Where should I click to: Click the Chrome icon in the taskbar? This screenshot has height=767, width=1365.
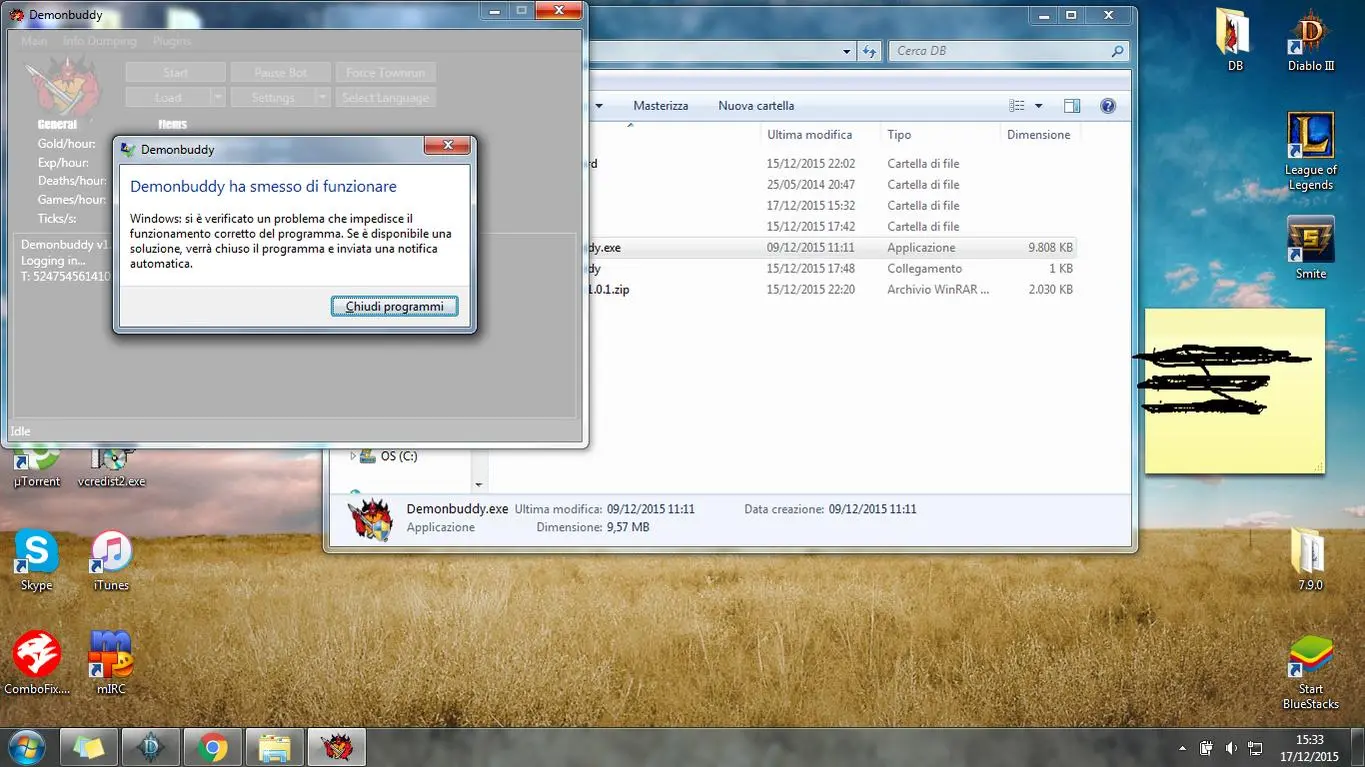tap(211, 747)
